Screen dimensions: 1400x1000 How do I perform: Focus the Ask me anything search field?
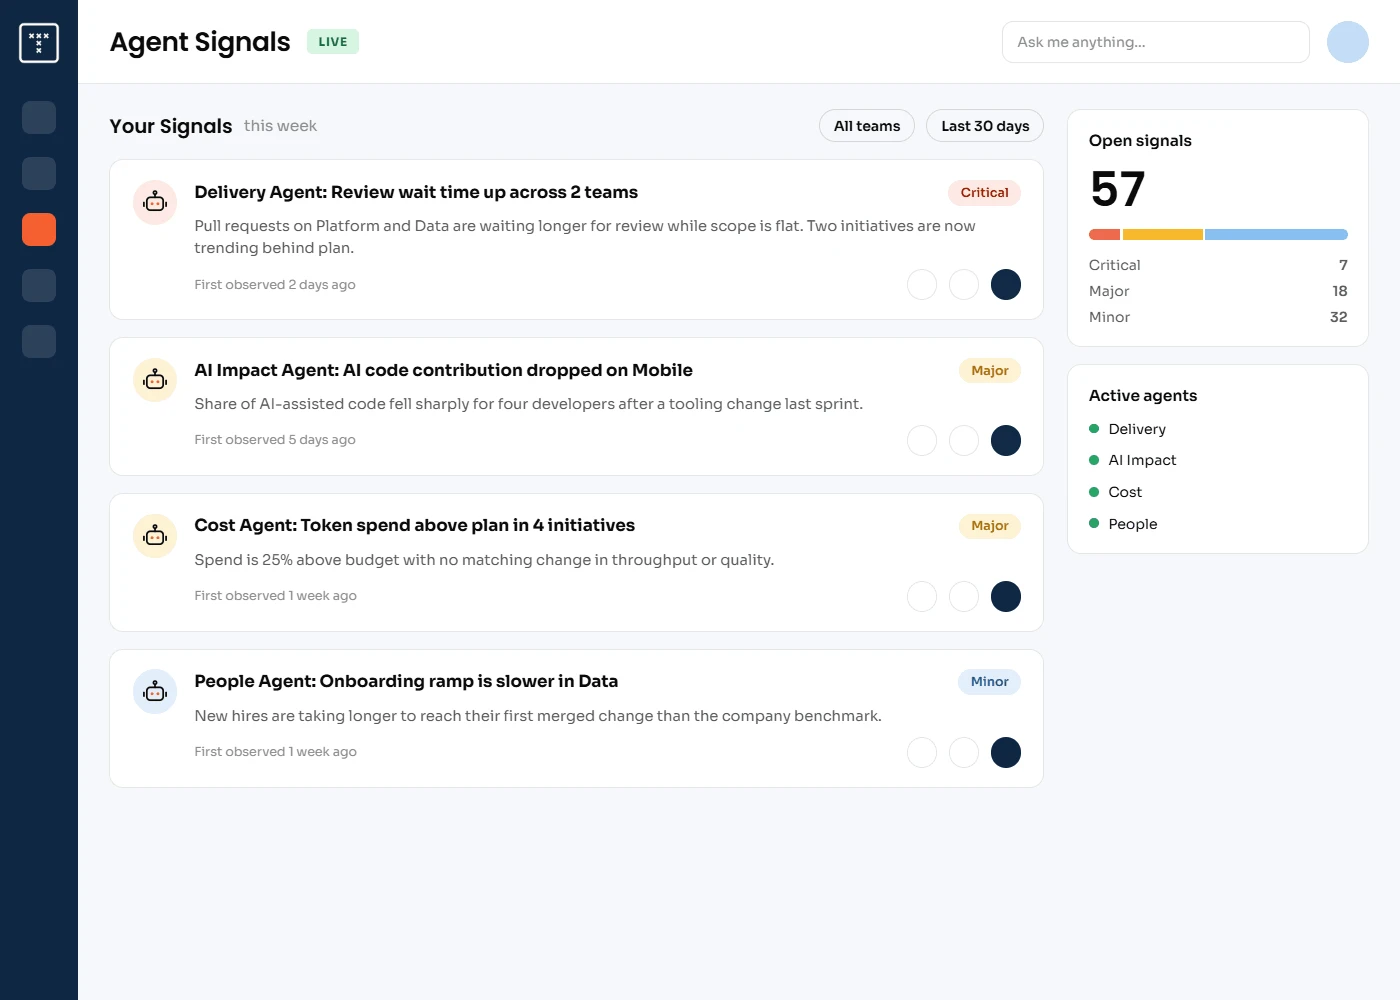tap(1156, 42)
